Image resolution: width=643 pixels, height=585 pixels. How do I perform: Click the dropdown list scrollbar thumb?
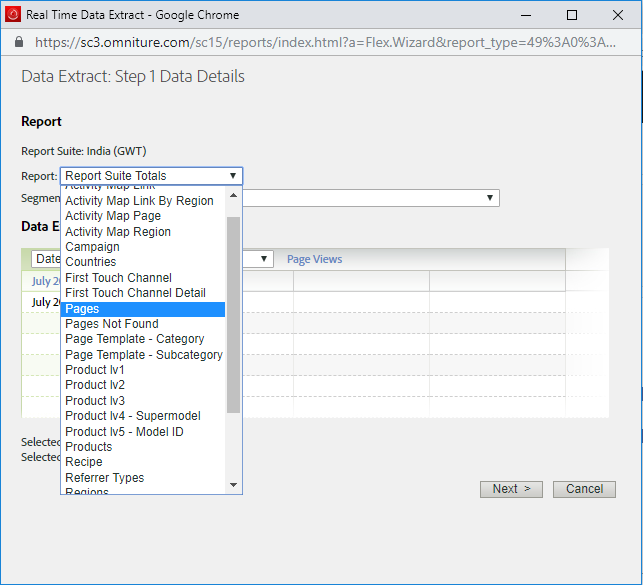pos(234,314)
